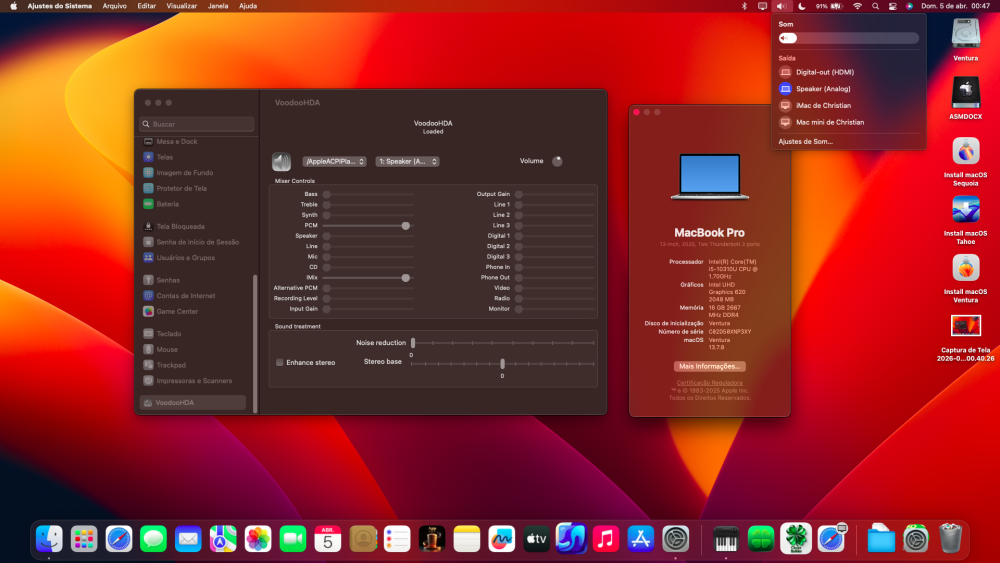Select Speaker (Analog) sound output
Screen dimensions: 1000x563
point(848,89)
